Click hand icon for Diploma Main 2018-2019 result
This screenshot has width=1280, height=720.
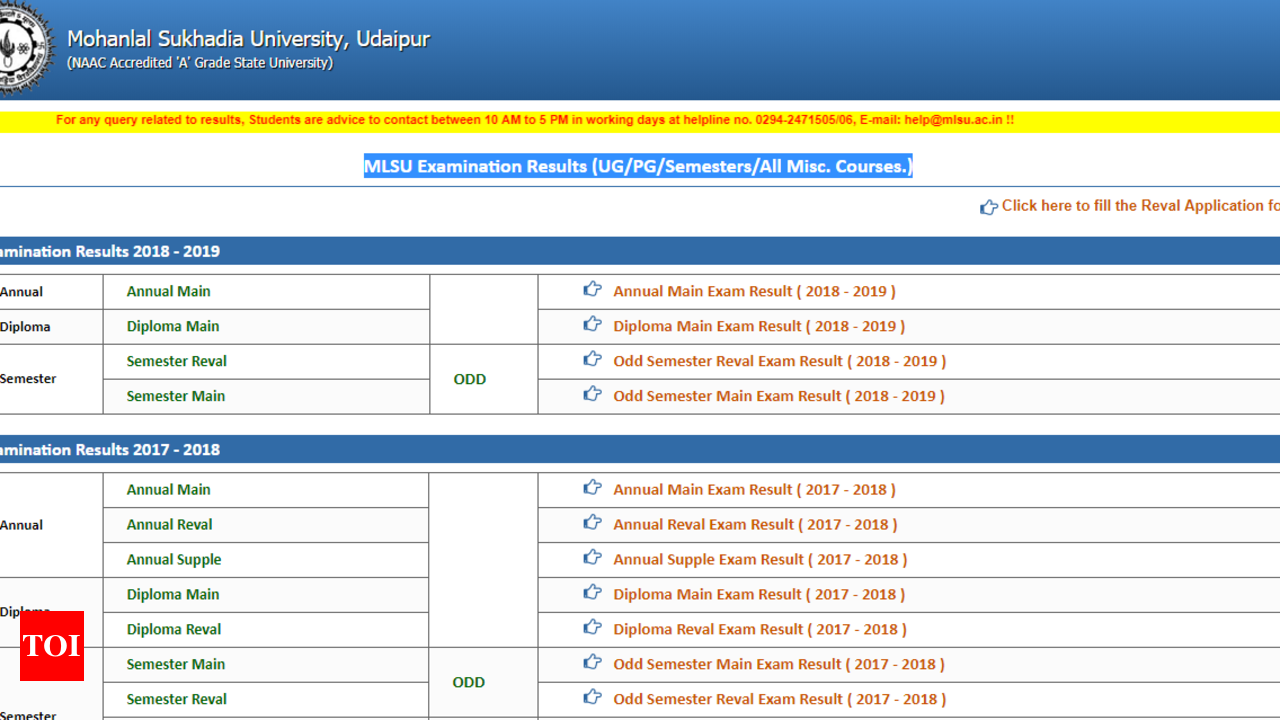point(593,325)
